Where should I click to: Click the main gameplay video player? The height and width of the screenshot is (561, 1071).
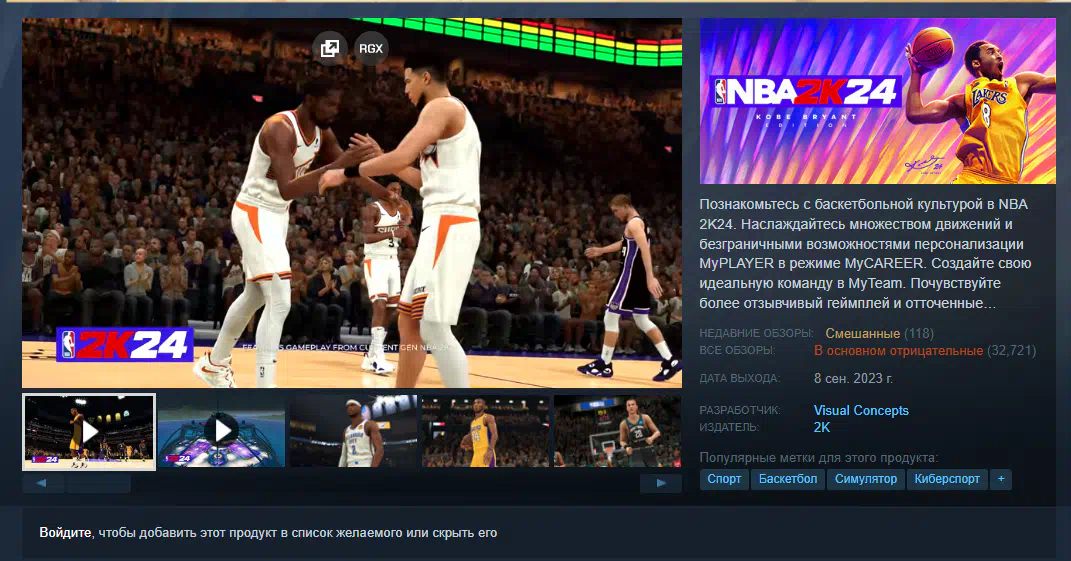tap(352, 203)
